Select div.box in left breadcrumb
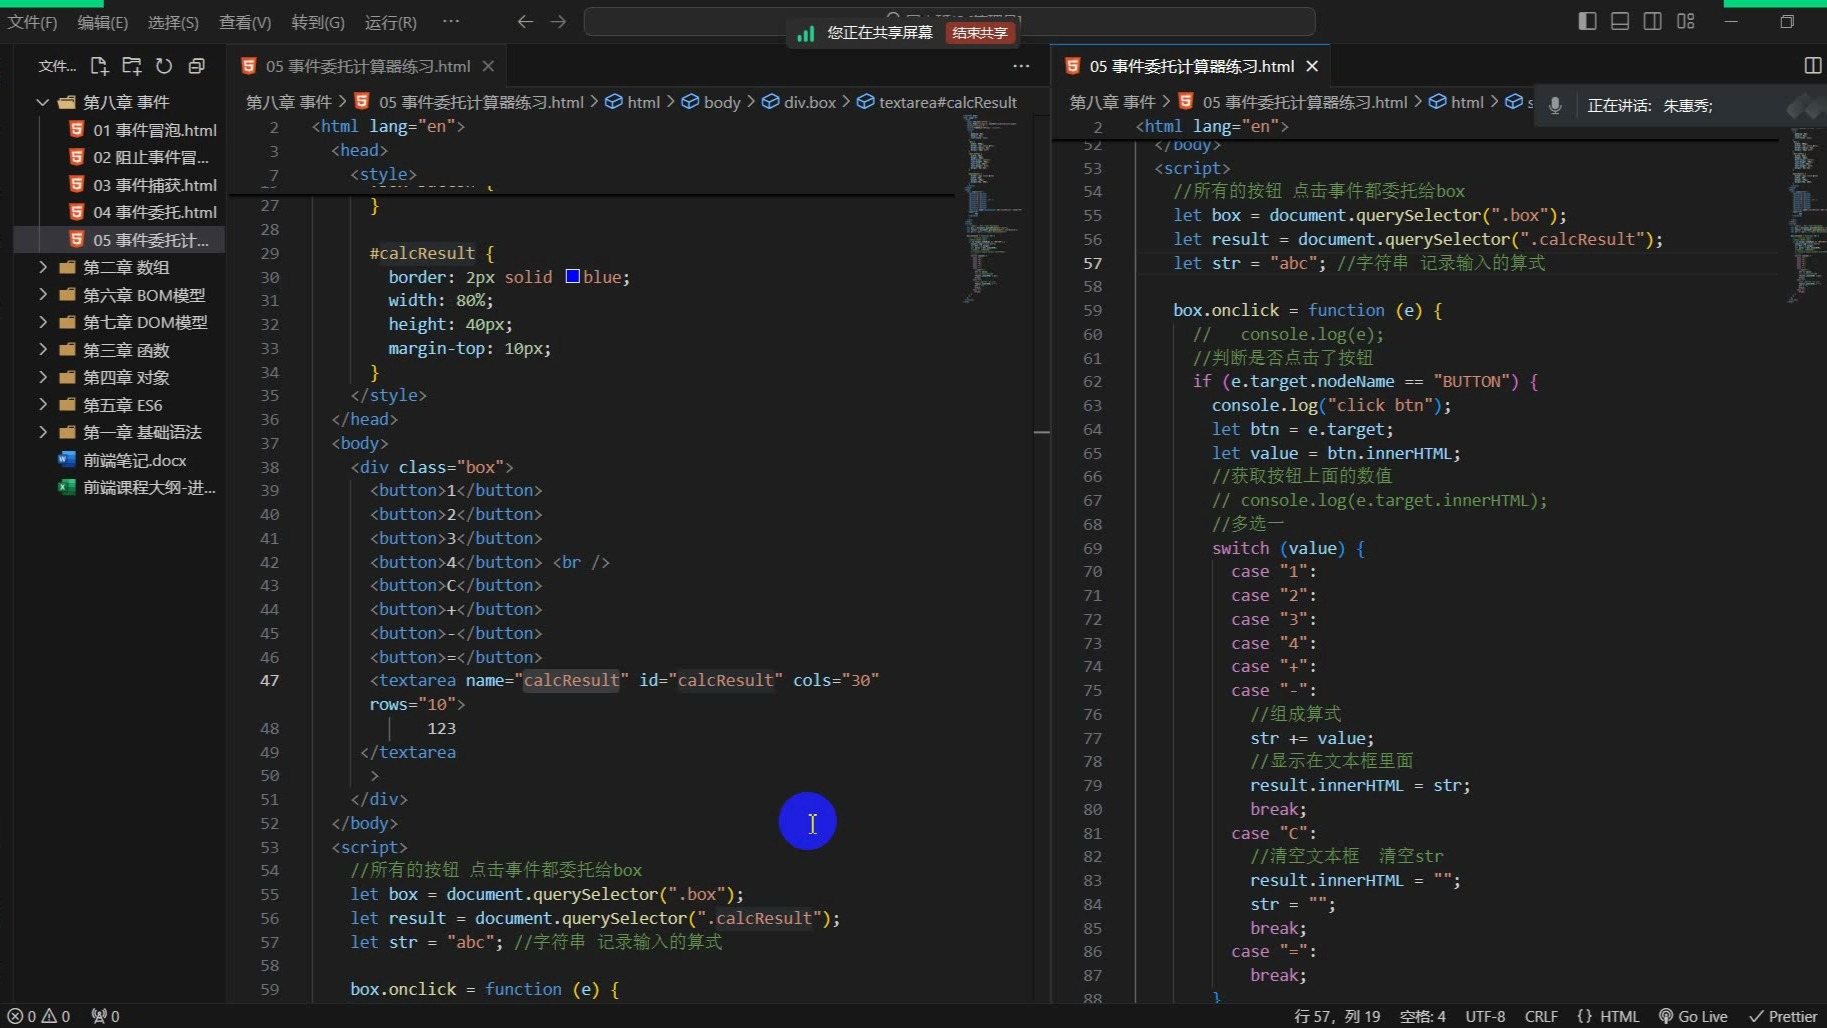The image size is (1827, 1028). click(x=798, y=102)
